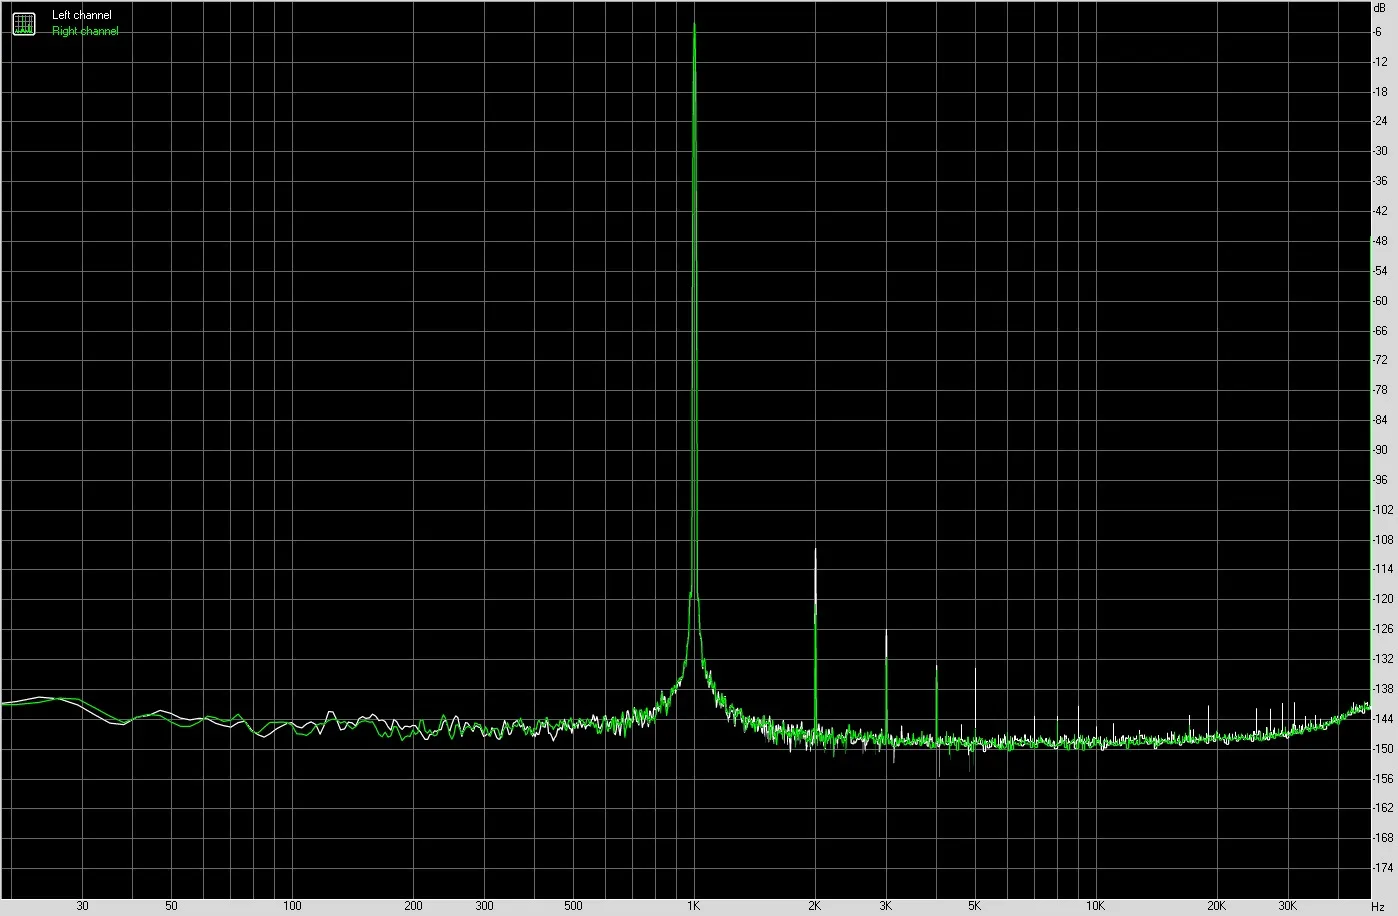Click the 30 Hz label near 50

point(82,906)
